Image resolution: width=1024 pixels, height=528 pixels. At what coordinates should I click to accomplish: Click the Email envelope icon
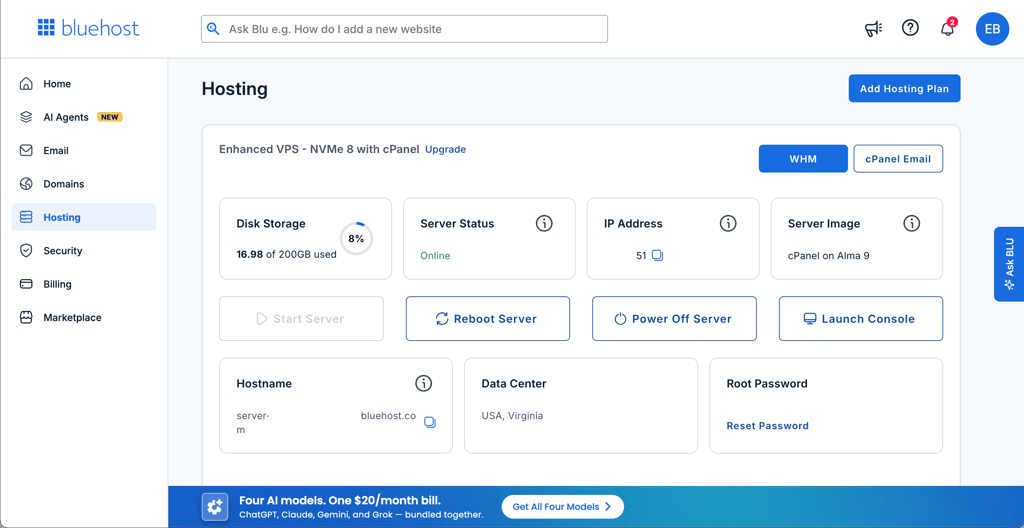point(26,150)
